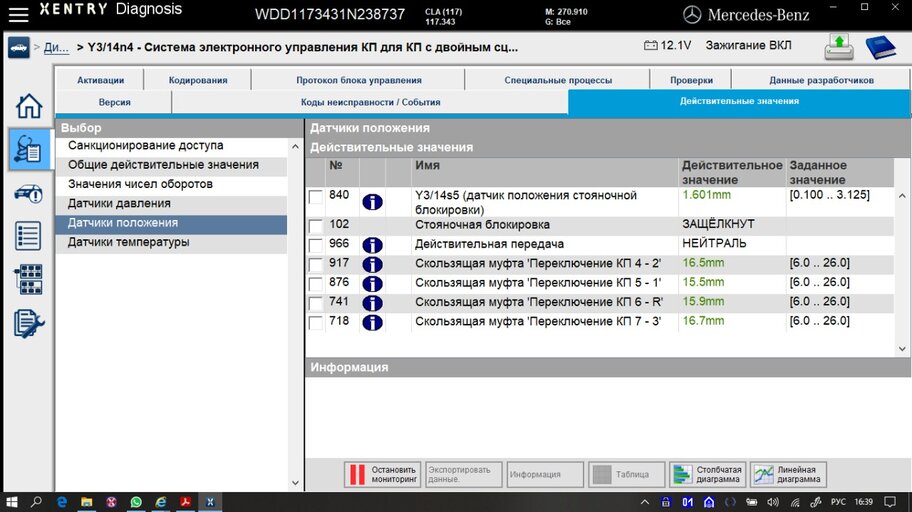Show info for row 966 actual gear

[x=372, y=245]
